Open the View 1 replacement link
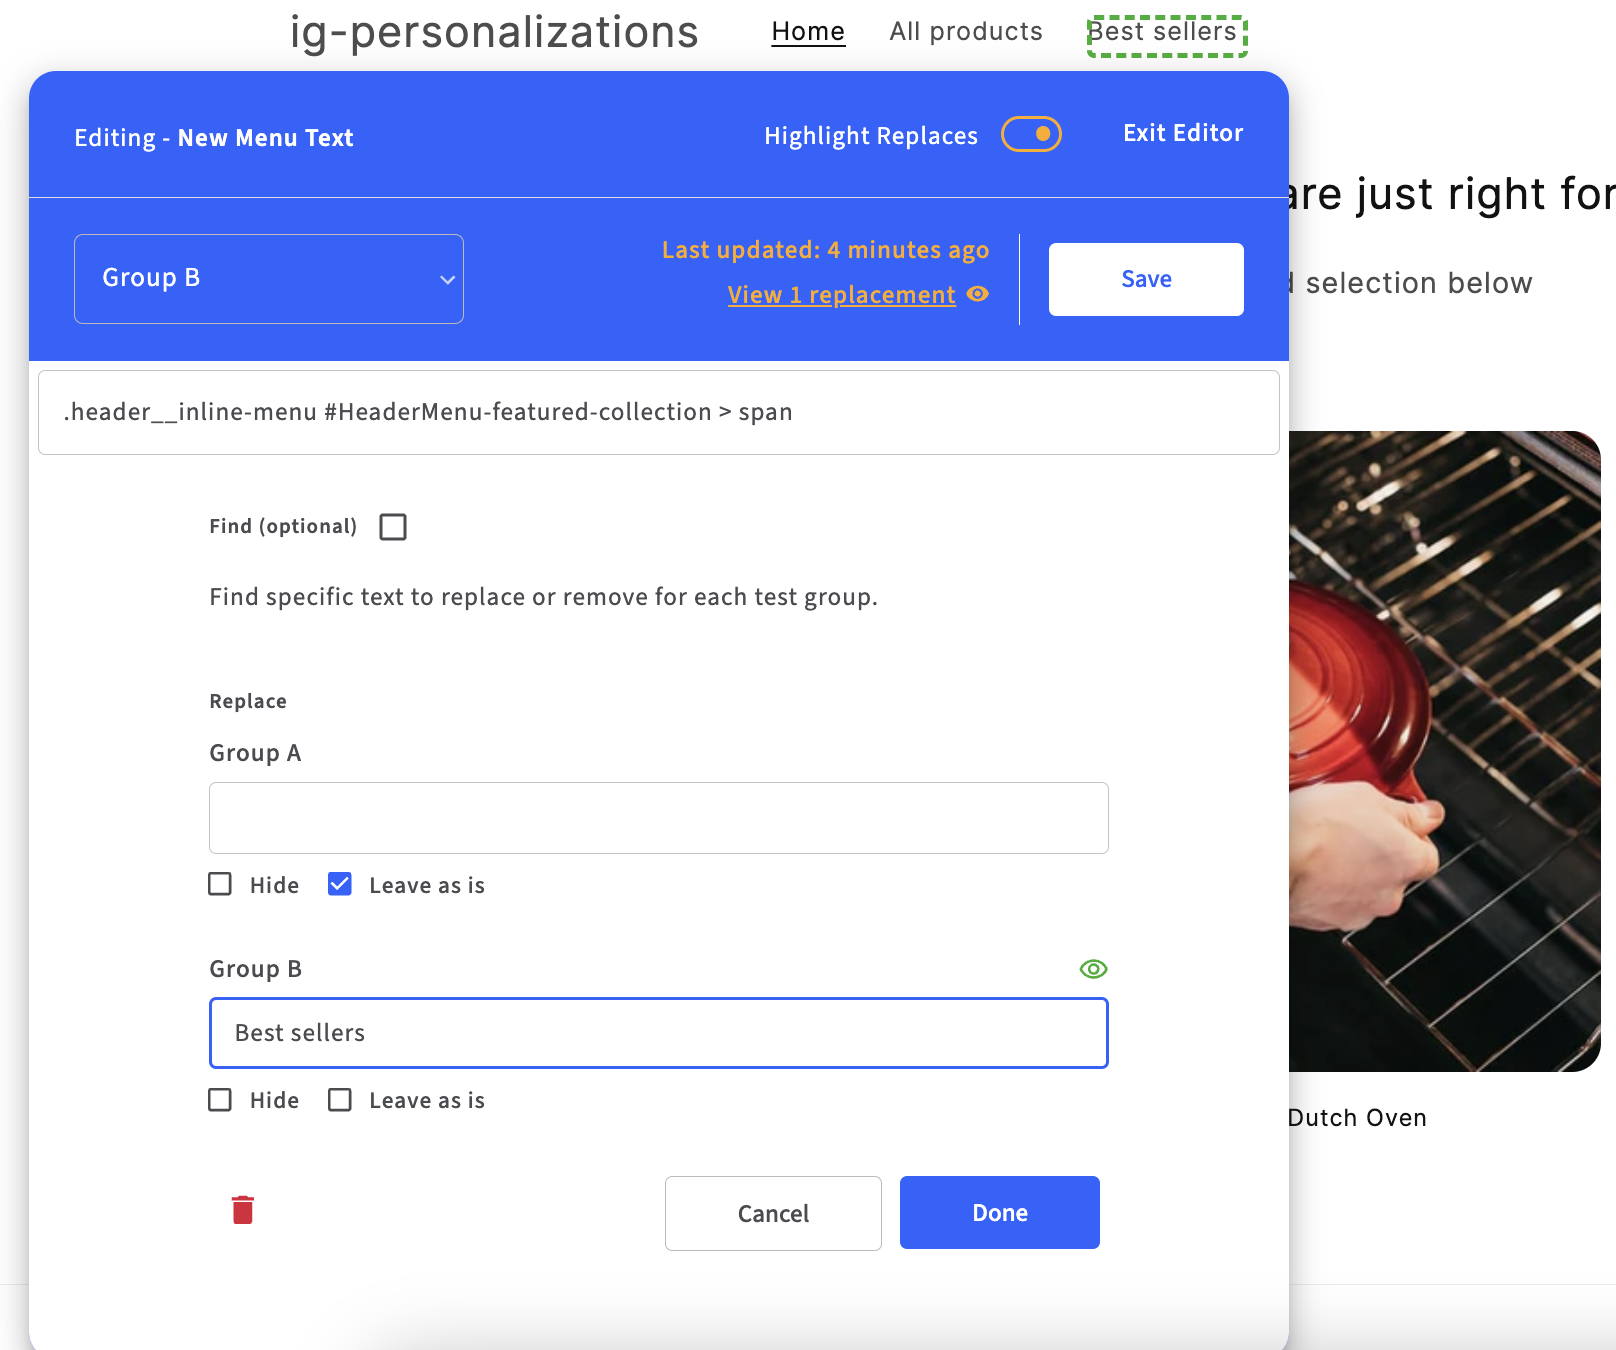 click(x=841, y=295)
